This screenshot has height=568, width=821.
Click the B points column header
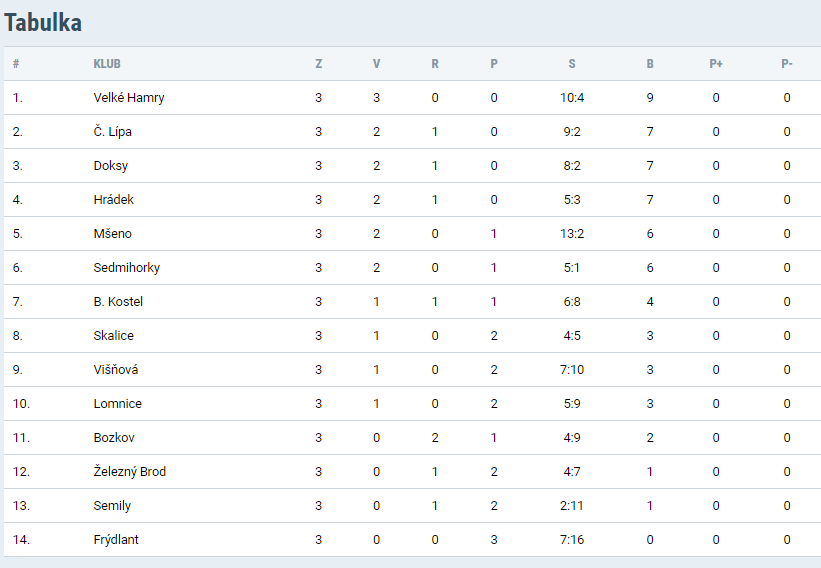coord(650,64)
